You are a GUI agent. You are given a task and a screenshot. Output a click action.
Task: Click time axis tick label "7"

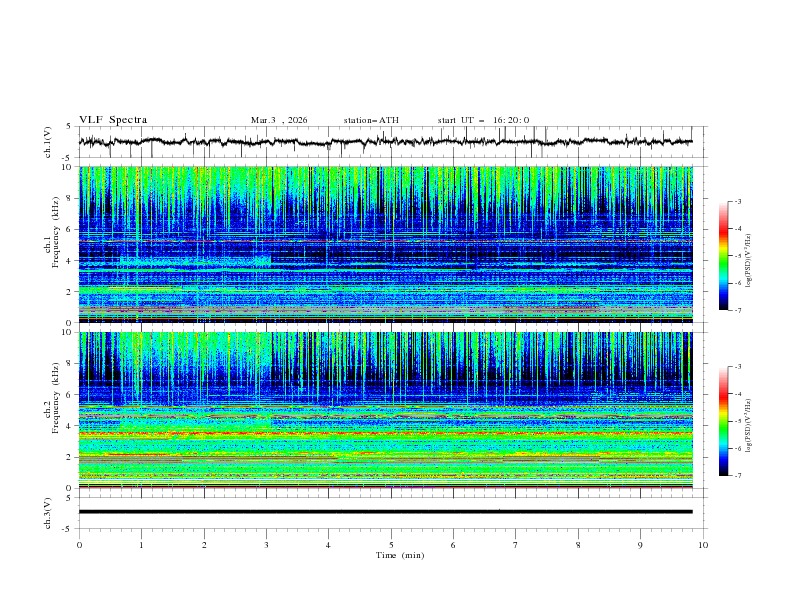[x=516, y=545]
